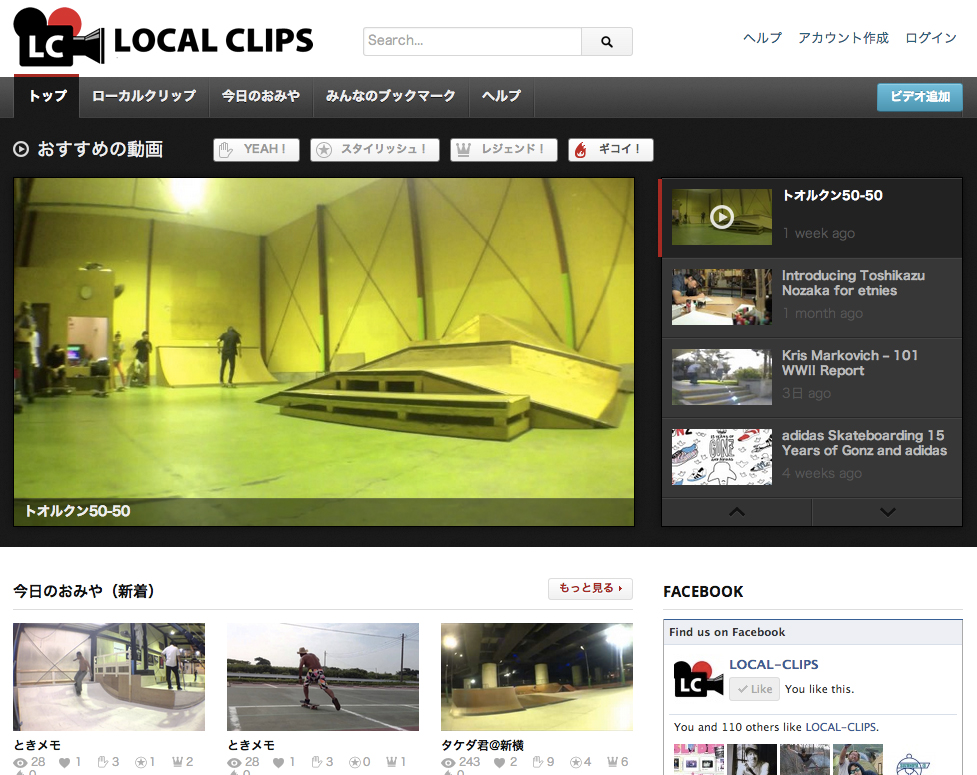This screenshot has width=977, height=775.
Task: Click the star icon on スタイリッシュ! badge
Action: click(324, 149)
